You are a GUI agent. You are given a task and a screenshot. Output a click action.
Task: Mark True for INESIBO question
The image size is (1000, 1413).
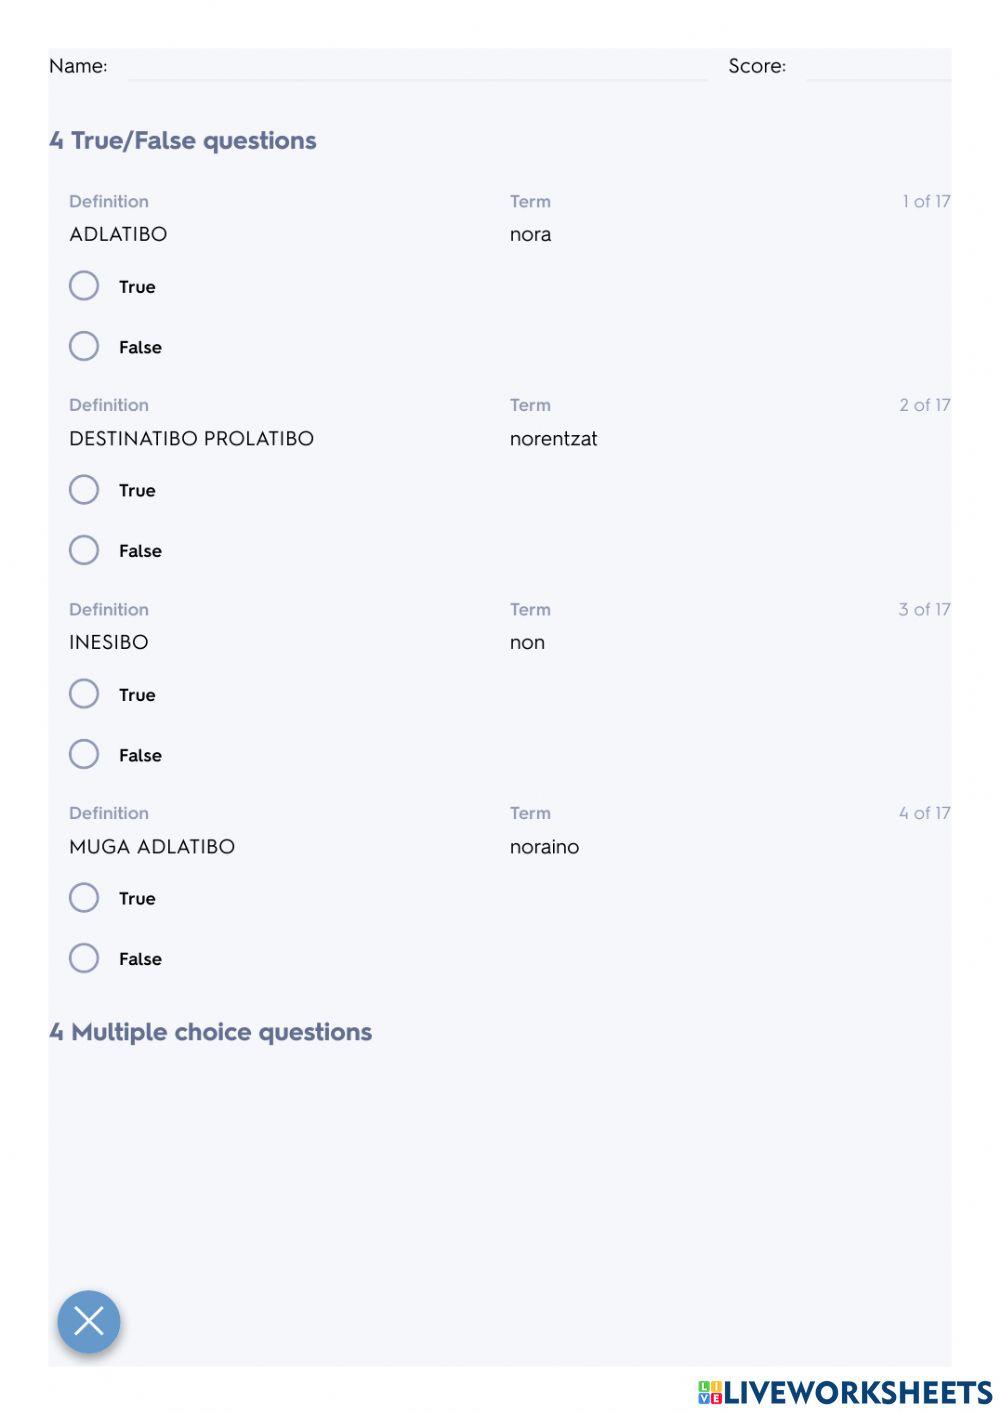[84, 694]
